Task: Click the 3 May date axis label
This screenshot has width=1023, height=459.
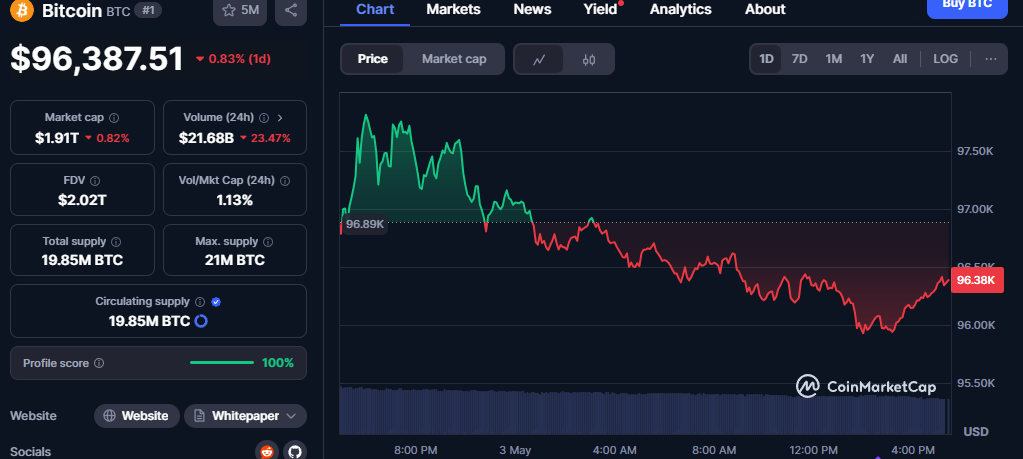Action: (x=515, y=451)
